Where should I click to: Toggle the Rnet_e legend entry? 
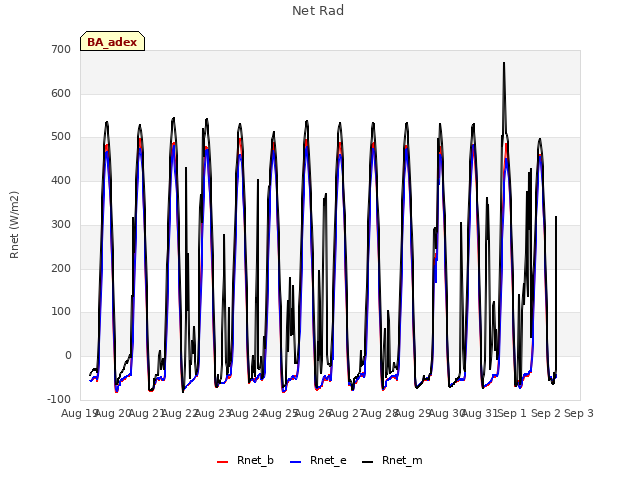(x=318, y=461)
